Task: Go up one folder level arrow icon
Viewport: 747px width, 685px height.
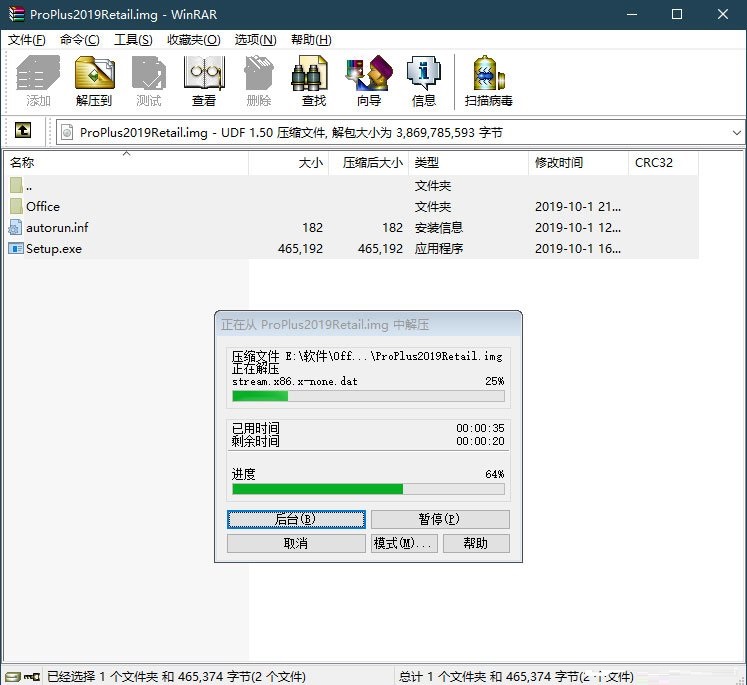Action: click(23, 130)
